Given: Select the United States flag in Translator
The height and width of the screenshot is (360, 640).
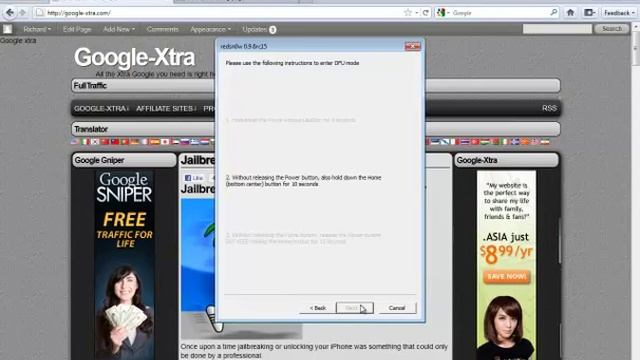Looking at the screenshot, I should click(75, 142).
